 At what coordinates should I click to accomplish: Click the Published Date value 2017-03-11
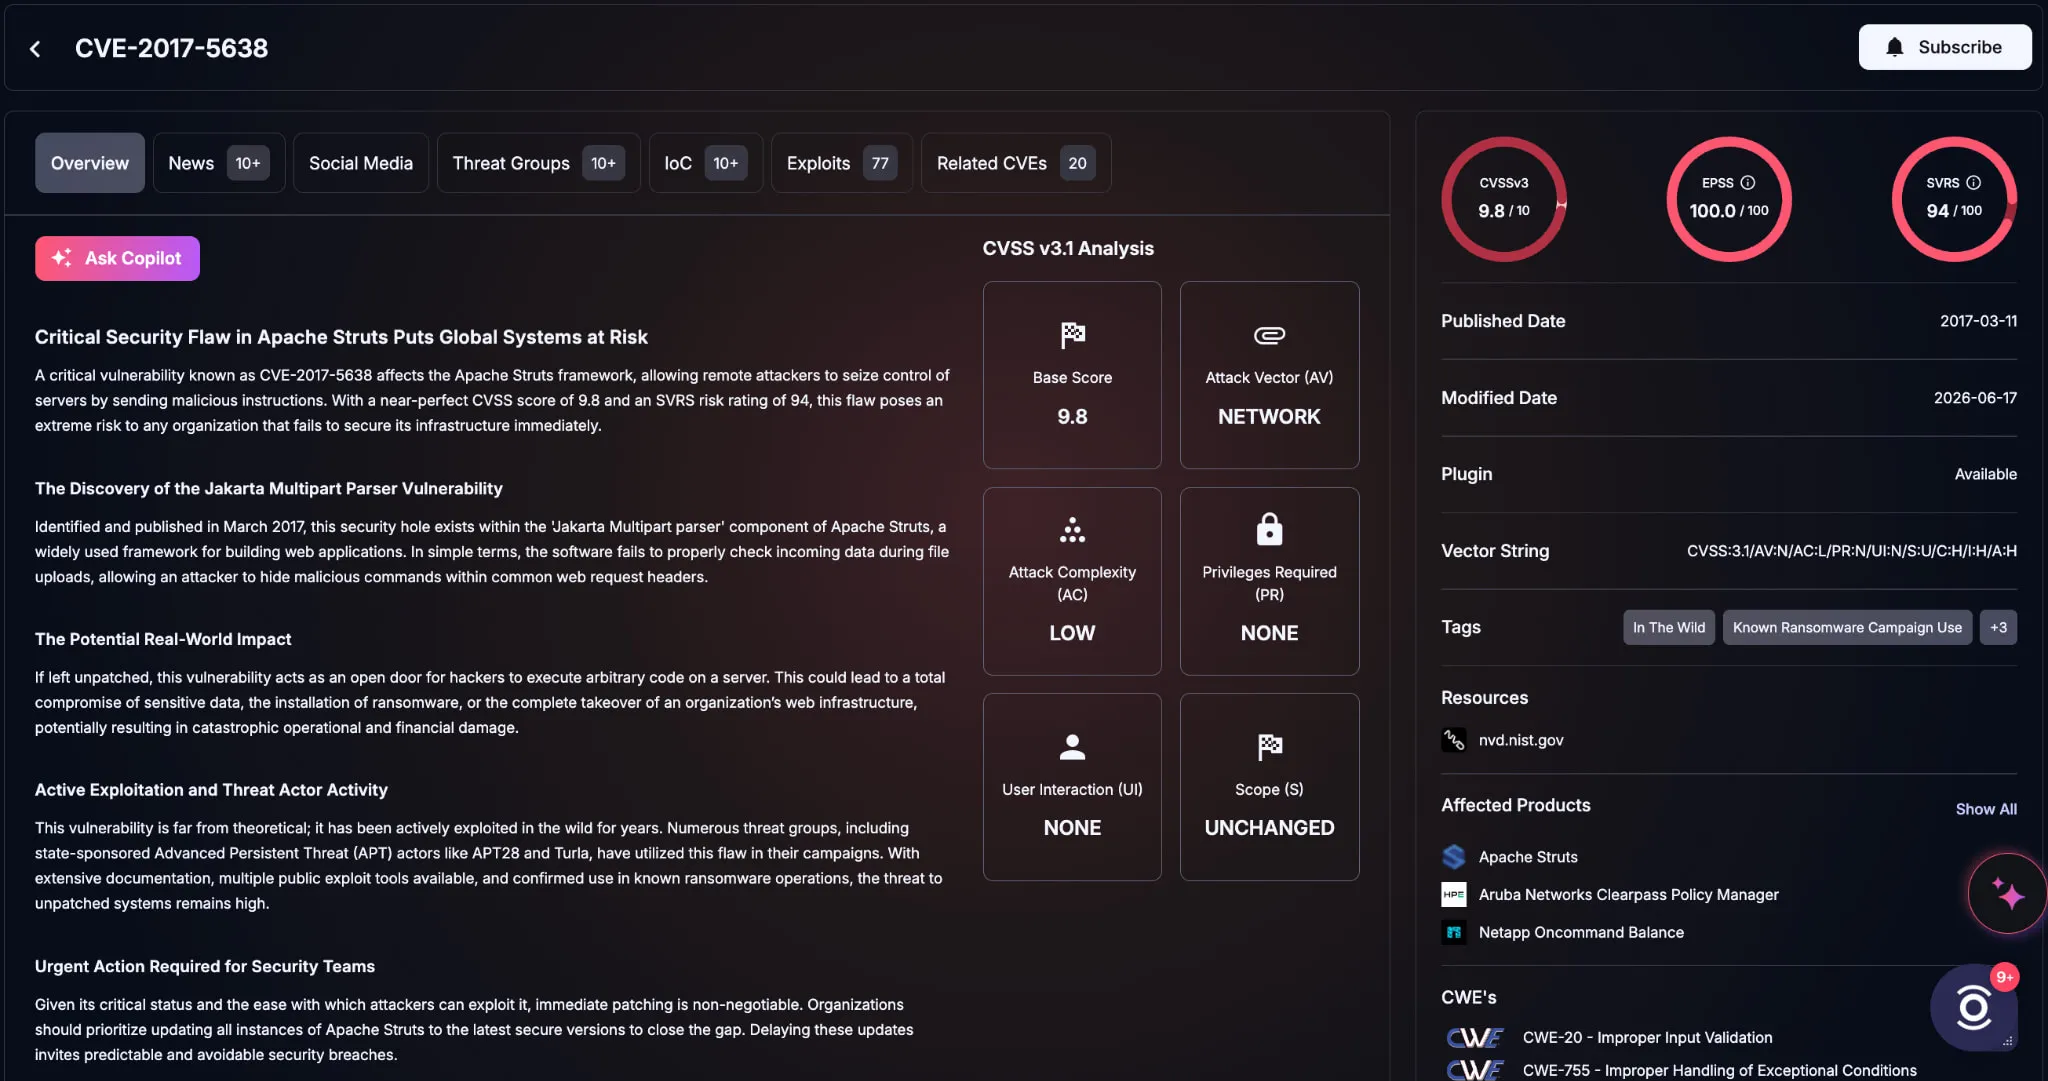1978,321
